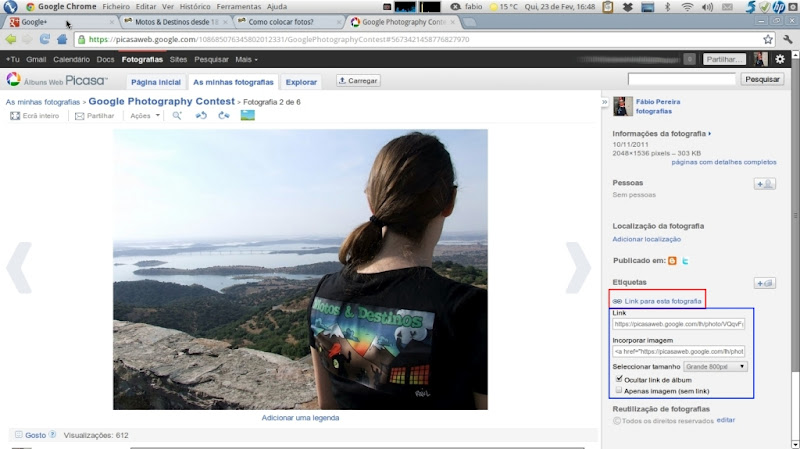Rotate photo left with counterclockwise icon
Image resolution: width=800 pixels, height=449 pixels.
point(201,116)
